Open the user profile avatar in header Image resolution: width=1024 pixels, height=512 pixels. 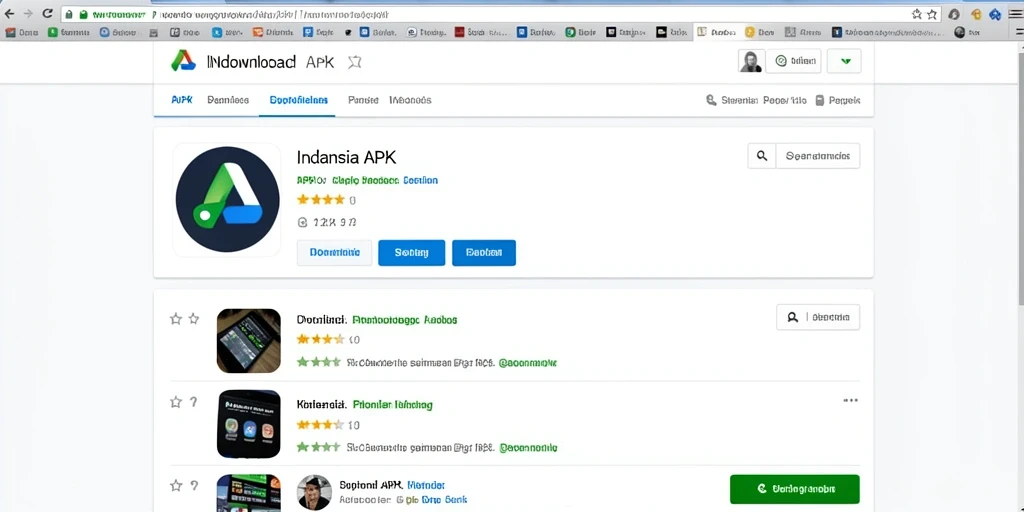click(x=751, y=61)
